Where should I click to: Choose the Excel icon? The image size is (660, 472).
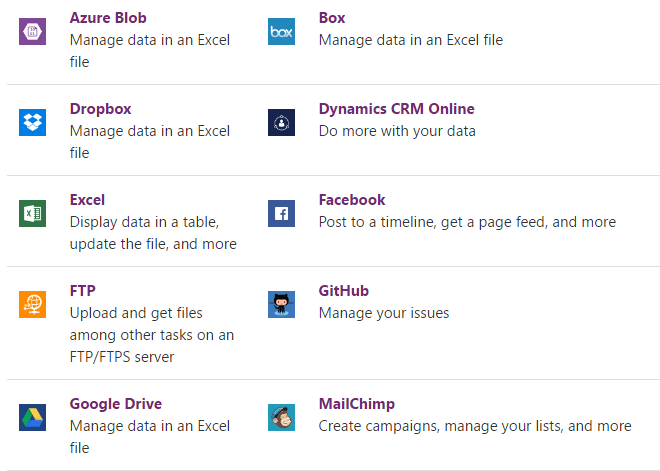33,213
